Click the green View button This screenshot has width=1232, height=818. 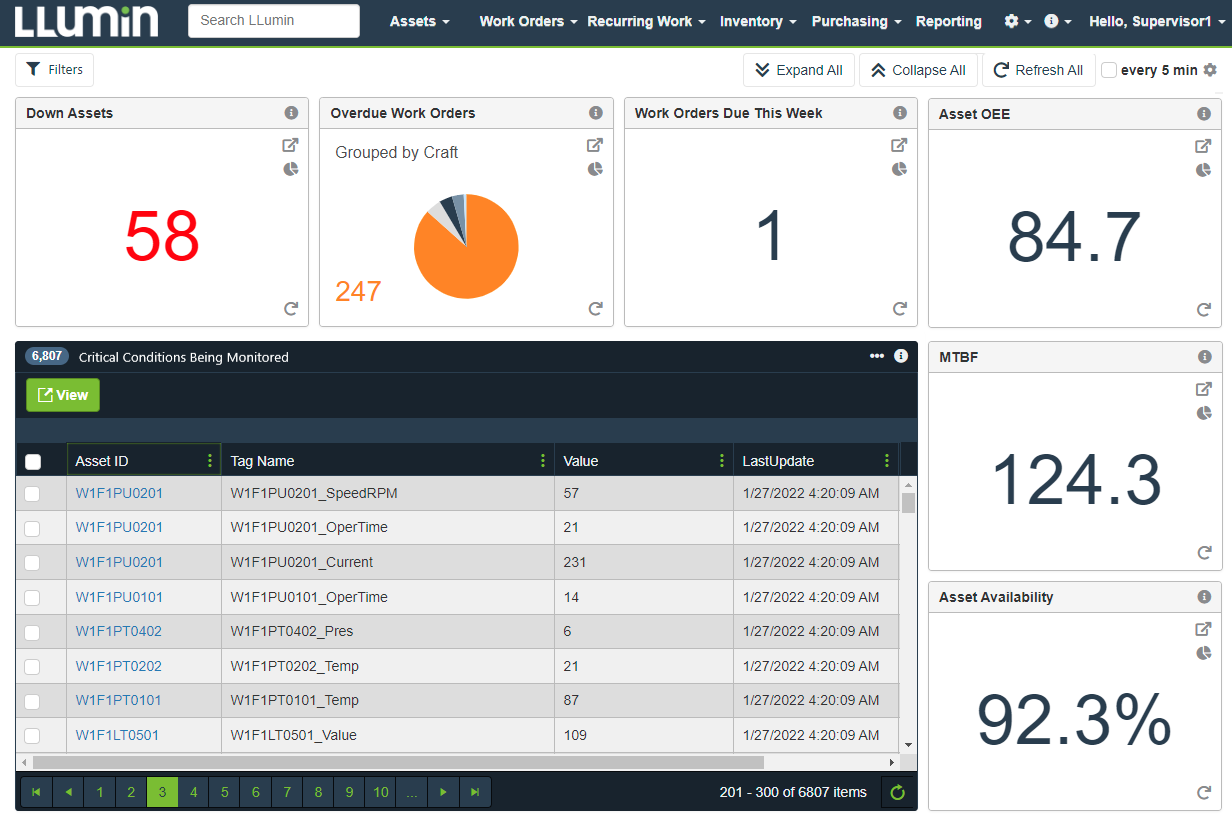point(62,395)
